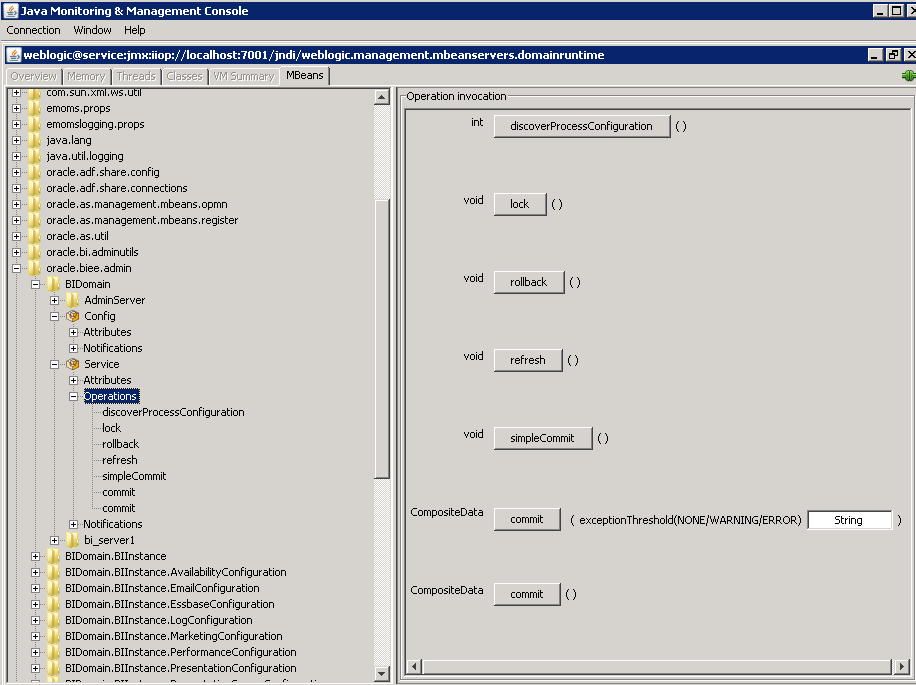Click the lock operation button
The image size is (916, 685).
pos(520,204)
